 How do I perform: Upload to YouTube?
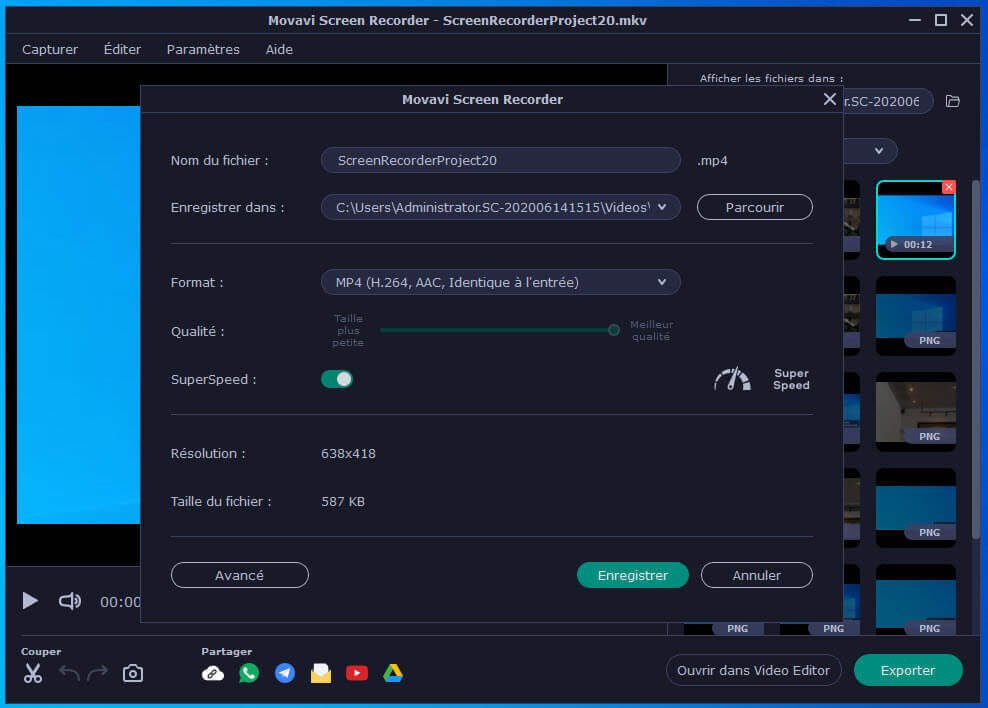coord(357,673)
